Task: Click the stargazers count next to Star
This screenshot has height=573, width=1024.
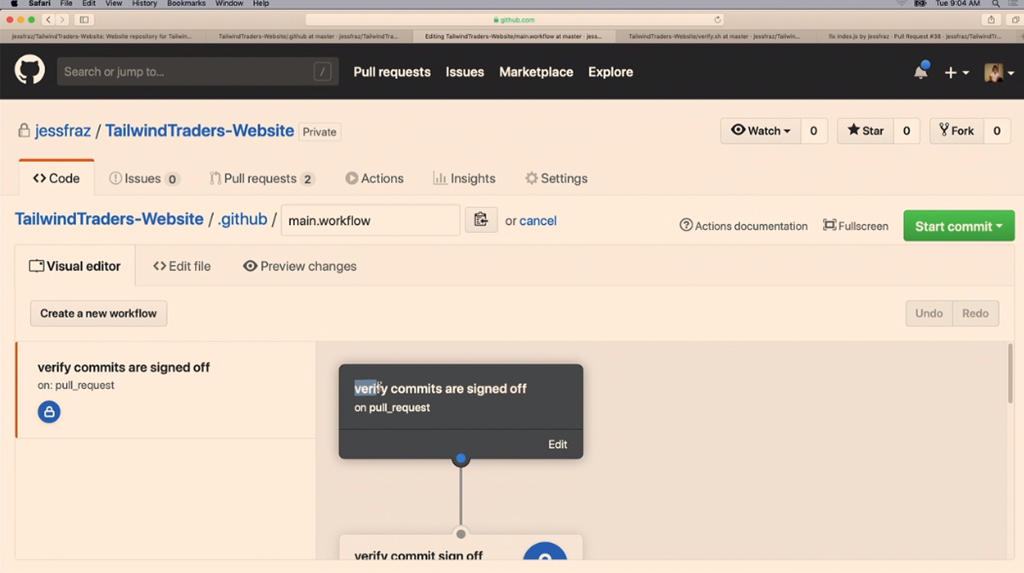Action: pyautogui.click(x=906, y=131)
